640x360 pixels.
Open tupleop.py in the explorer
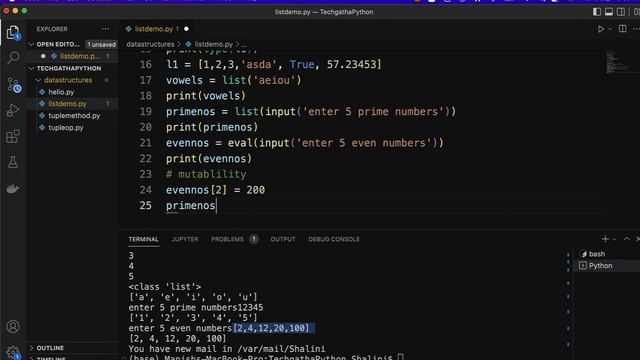[66, 127]
